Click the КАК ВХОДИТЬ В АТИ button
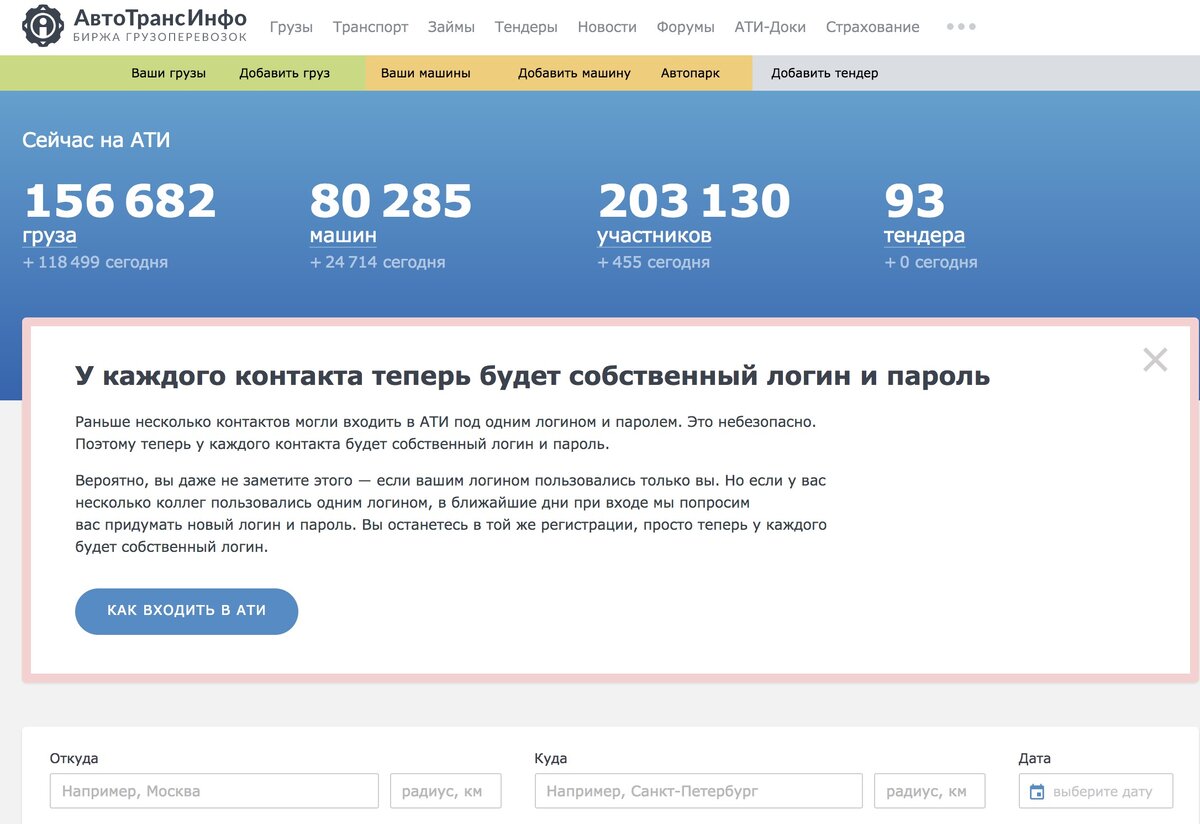This screenshot has height=824, width=1200. pyautogui.click(x=186, y=611)
